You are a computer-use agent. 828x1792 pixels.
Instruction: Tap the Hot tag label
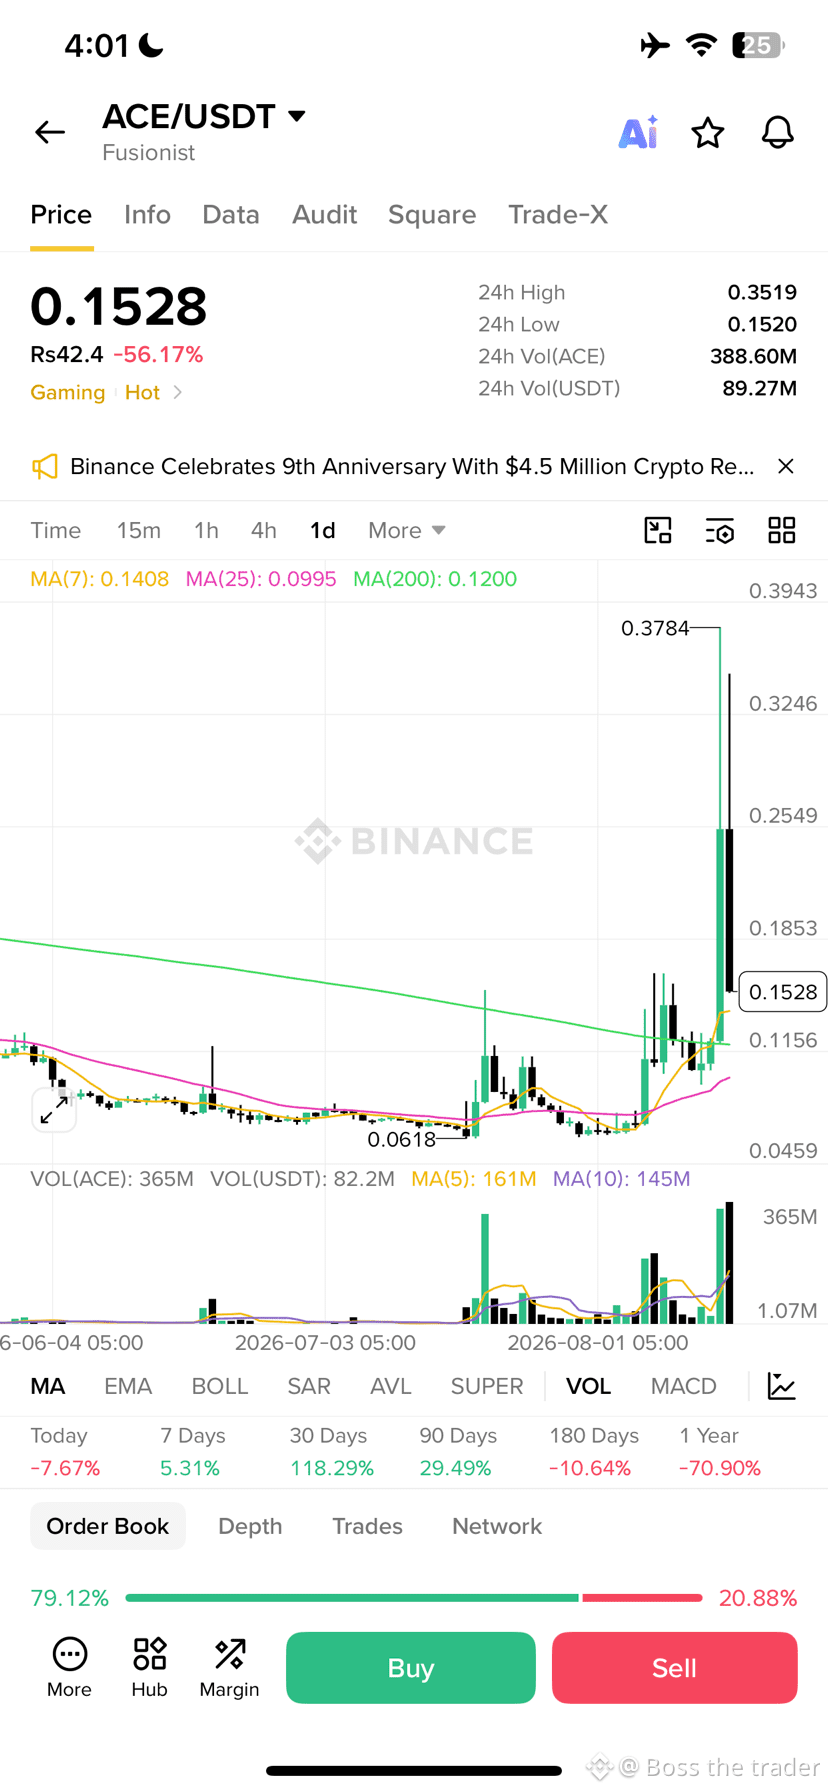[x=142, y=392]
